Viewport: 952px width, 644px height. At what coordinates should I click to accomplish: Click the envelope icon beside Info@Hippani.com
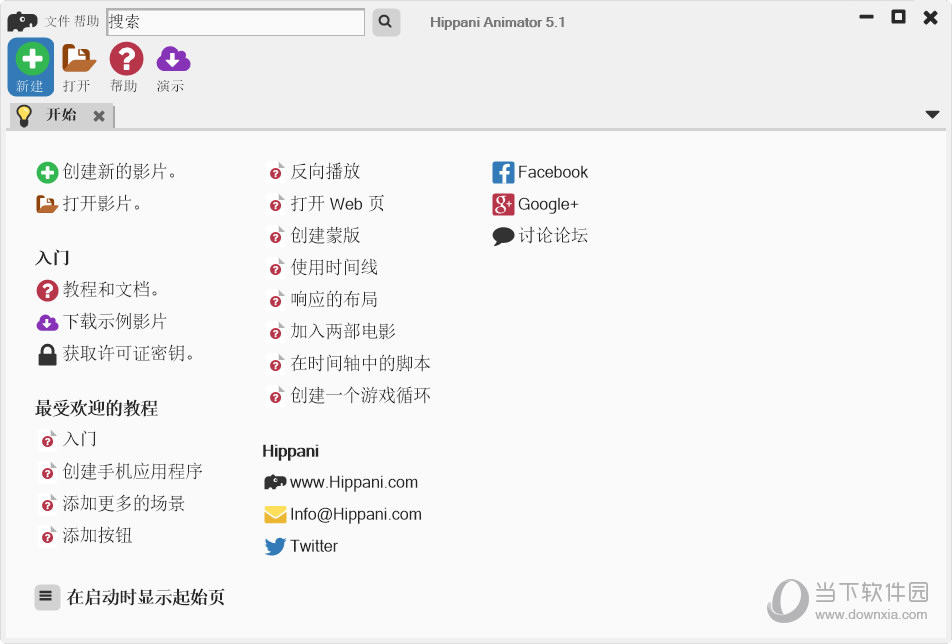click(x=275, y=515)
